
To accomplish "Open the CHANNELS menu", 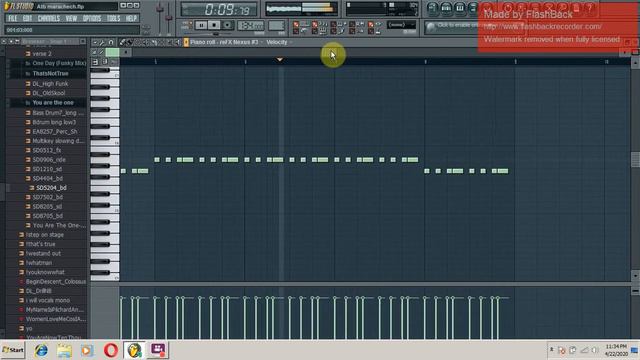I will pos(49,18).
